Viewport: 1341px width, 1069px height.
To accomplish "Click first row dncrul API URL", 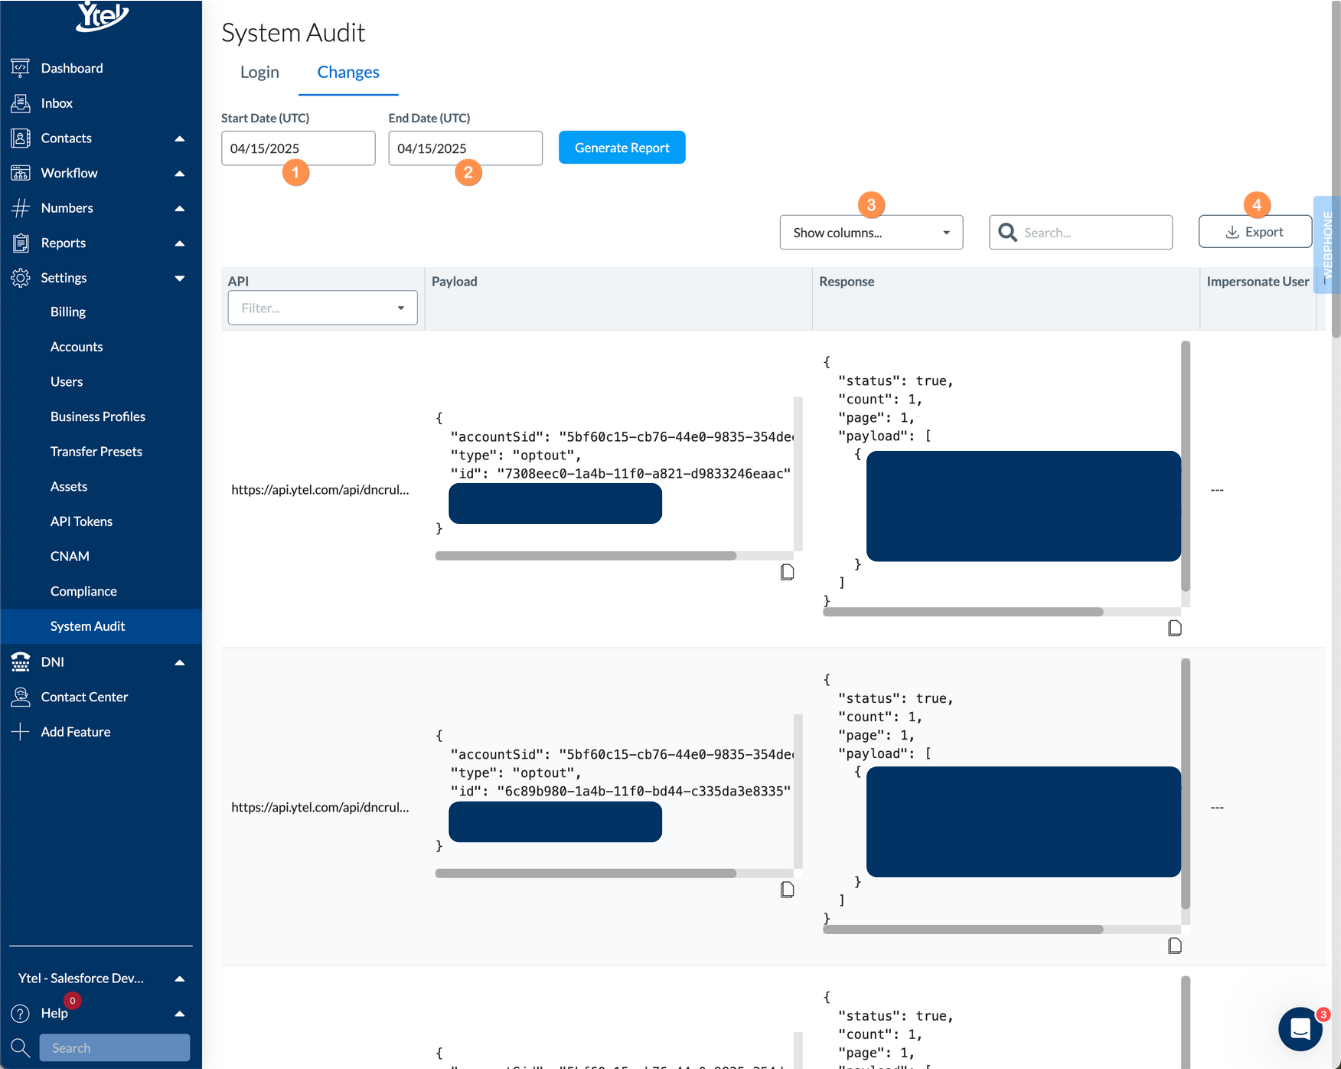I will pyautogui.click(x=320, y=490).
